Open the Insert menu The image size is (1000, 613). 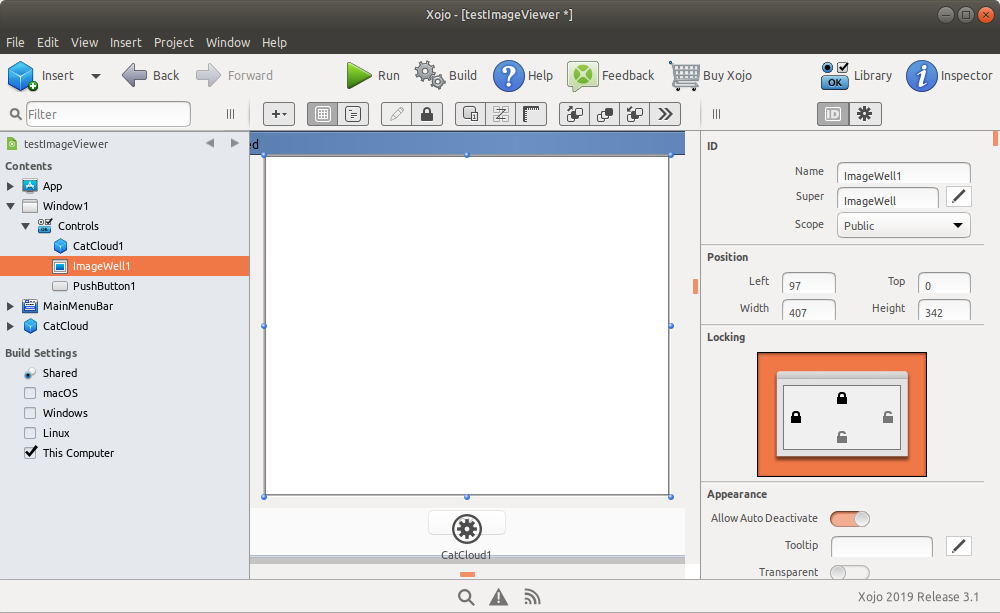pos(126,42)
